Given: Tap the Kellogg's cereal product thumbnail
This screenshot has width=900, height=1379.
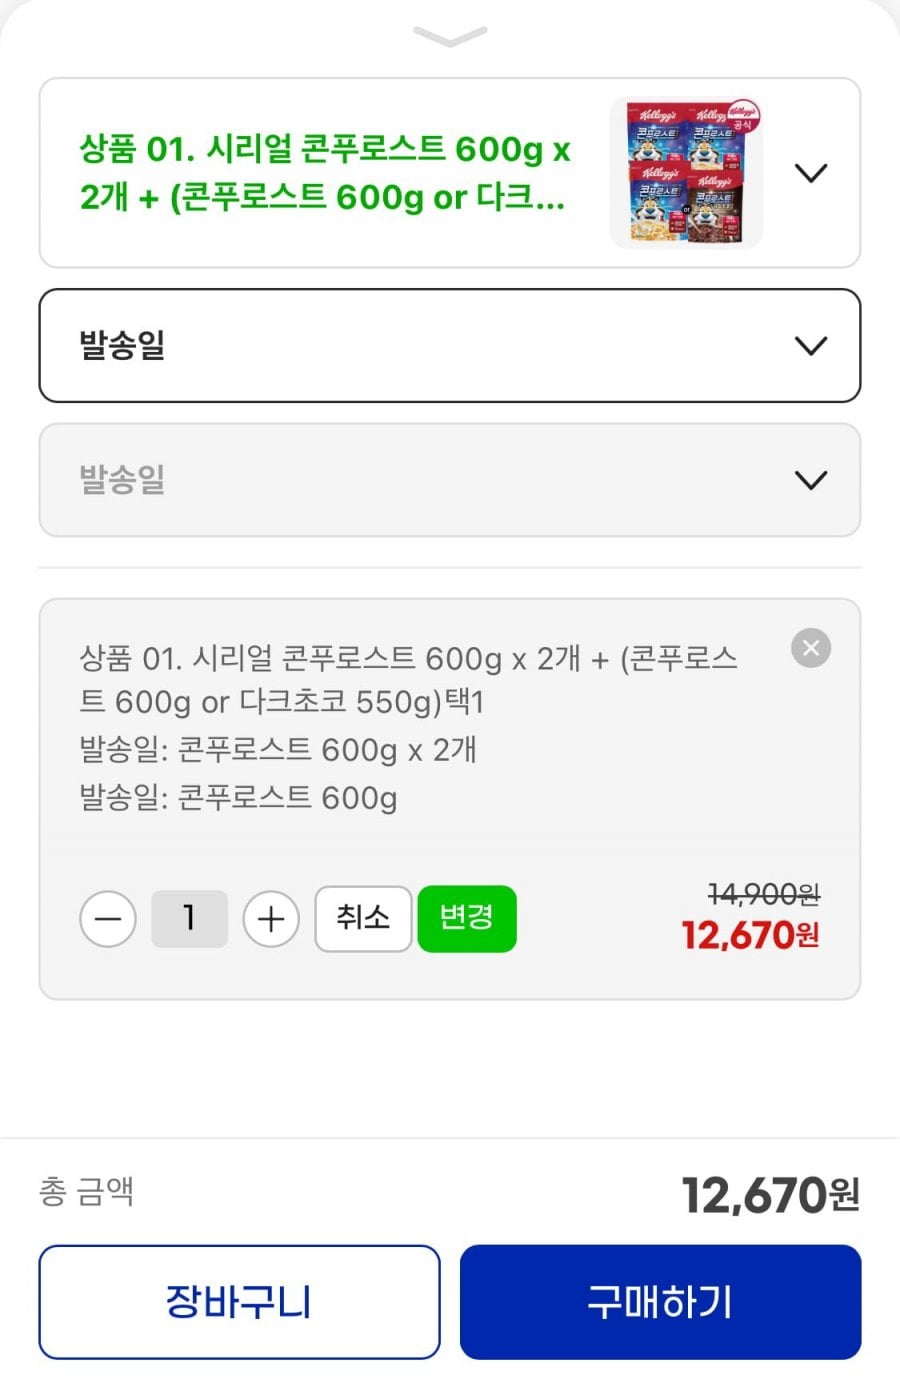Looking at the screenshot, I should click(686, 173).
